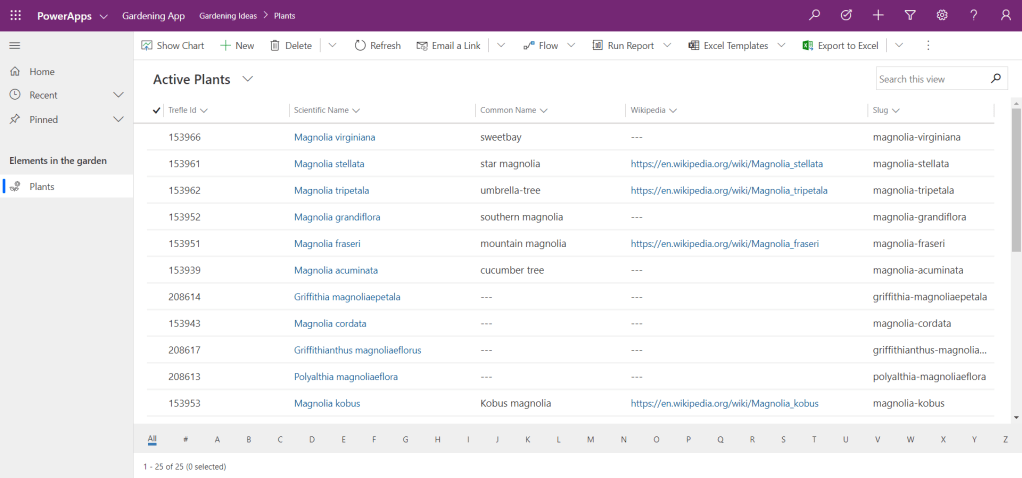Open the task flow target icon
Screen dimensions: 1022x478
click(846, 15)
